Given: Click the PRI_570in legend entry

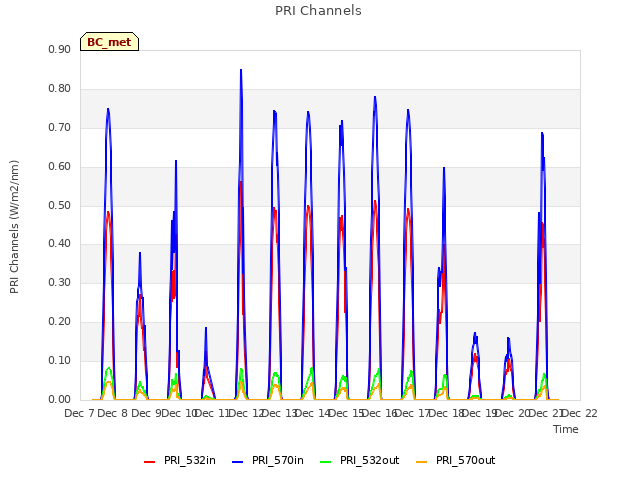Looking at the screenshot, I should click(x=268, y=461).
